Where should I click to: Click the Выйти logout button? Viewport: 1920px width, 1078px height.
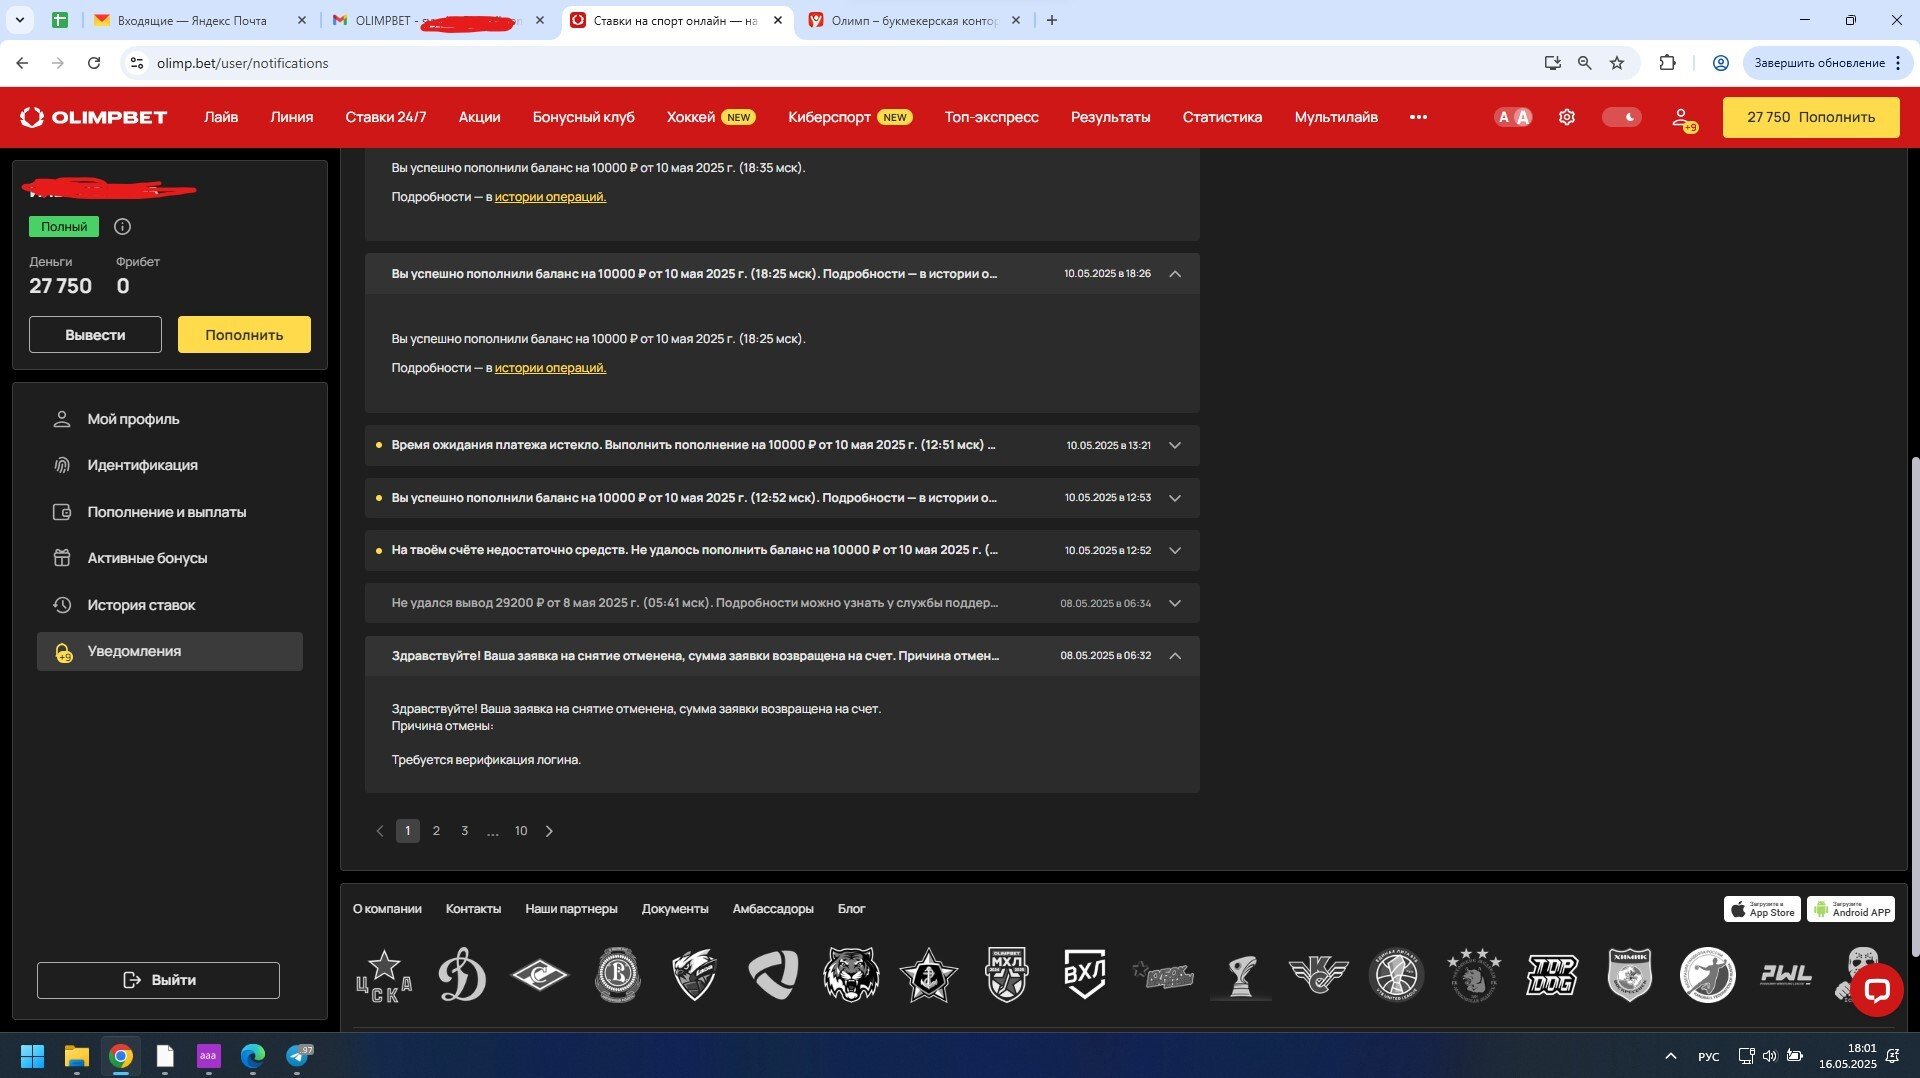(158, 980)
